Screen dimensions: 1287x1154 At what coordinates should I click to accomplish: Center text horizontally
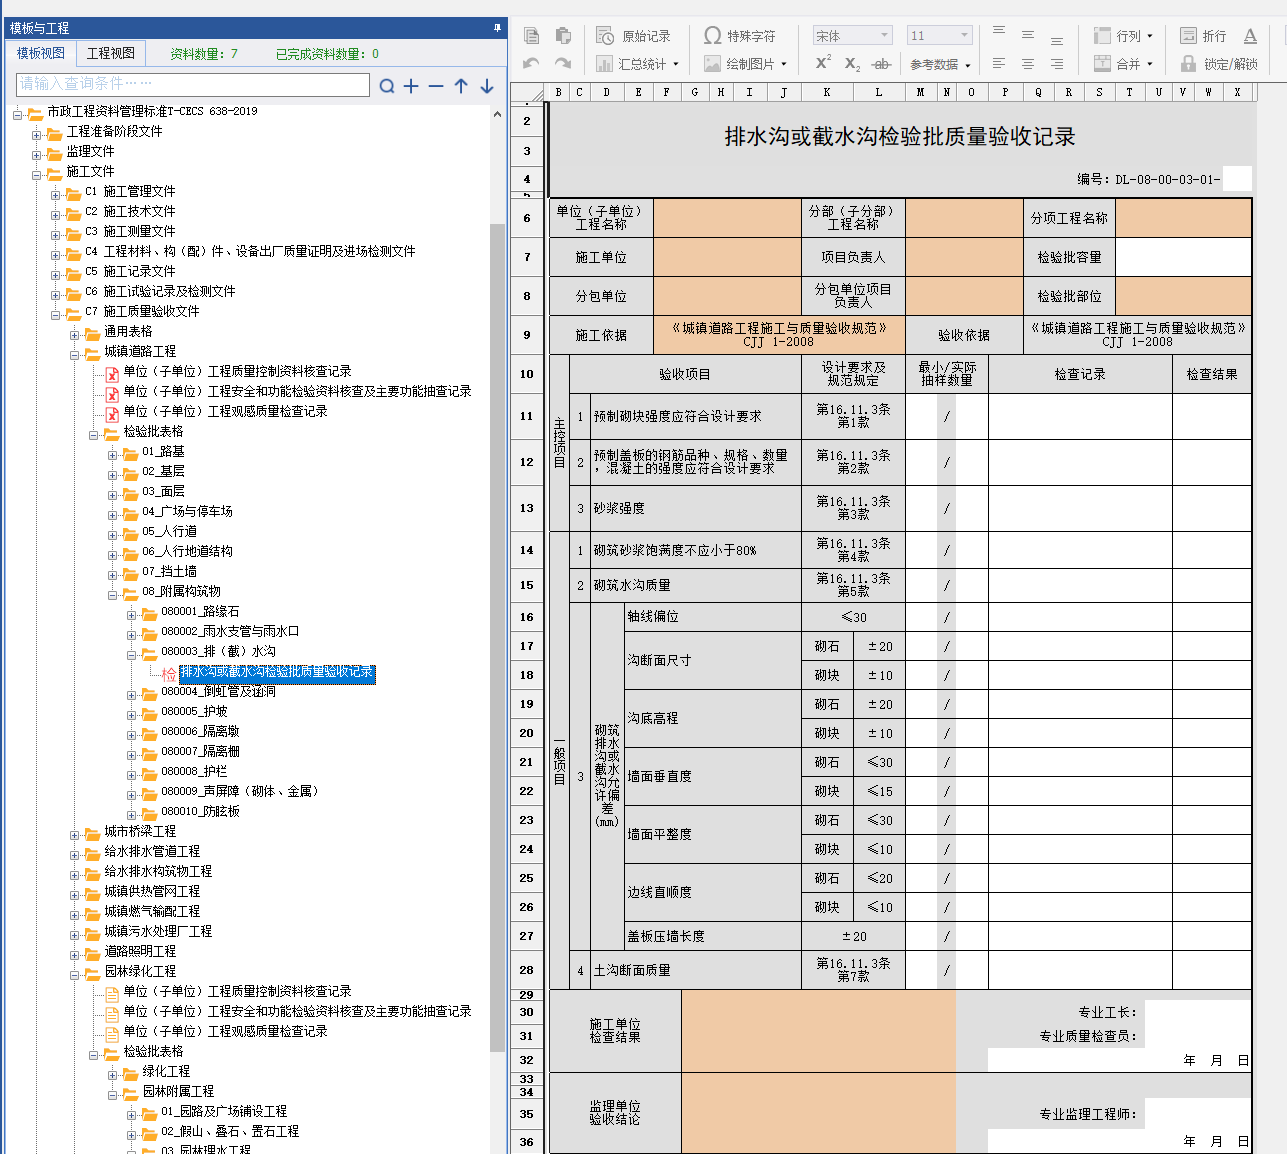pos(1028,64)
